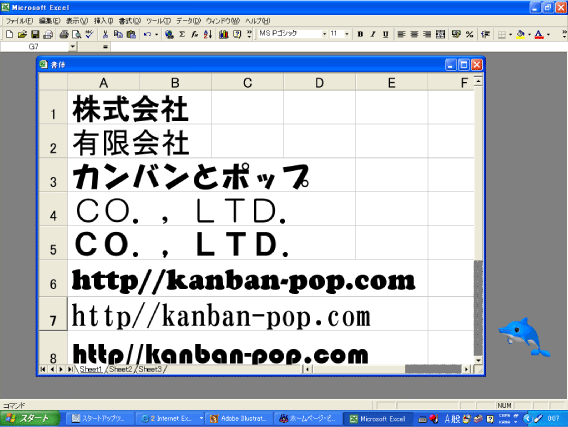Open the ヘルプ(H) menu
Viewport: 568px width, 427px height.
pyautogui.click(x=258, y=21)
